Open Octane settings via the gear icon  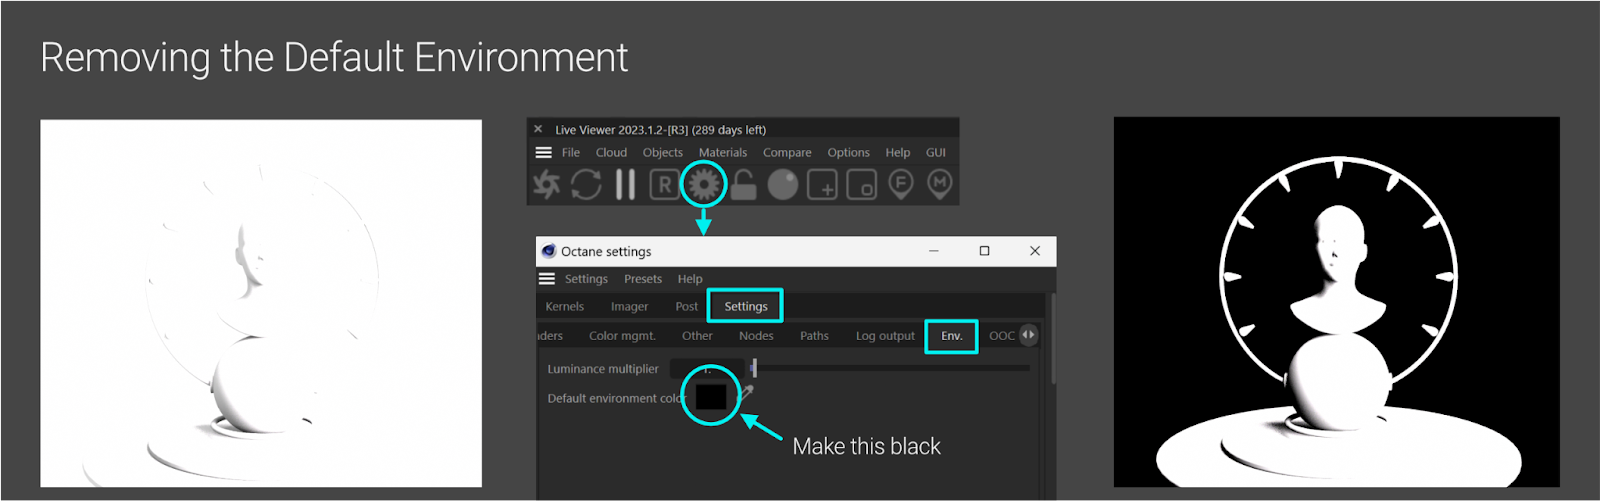[704, 184]
